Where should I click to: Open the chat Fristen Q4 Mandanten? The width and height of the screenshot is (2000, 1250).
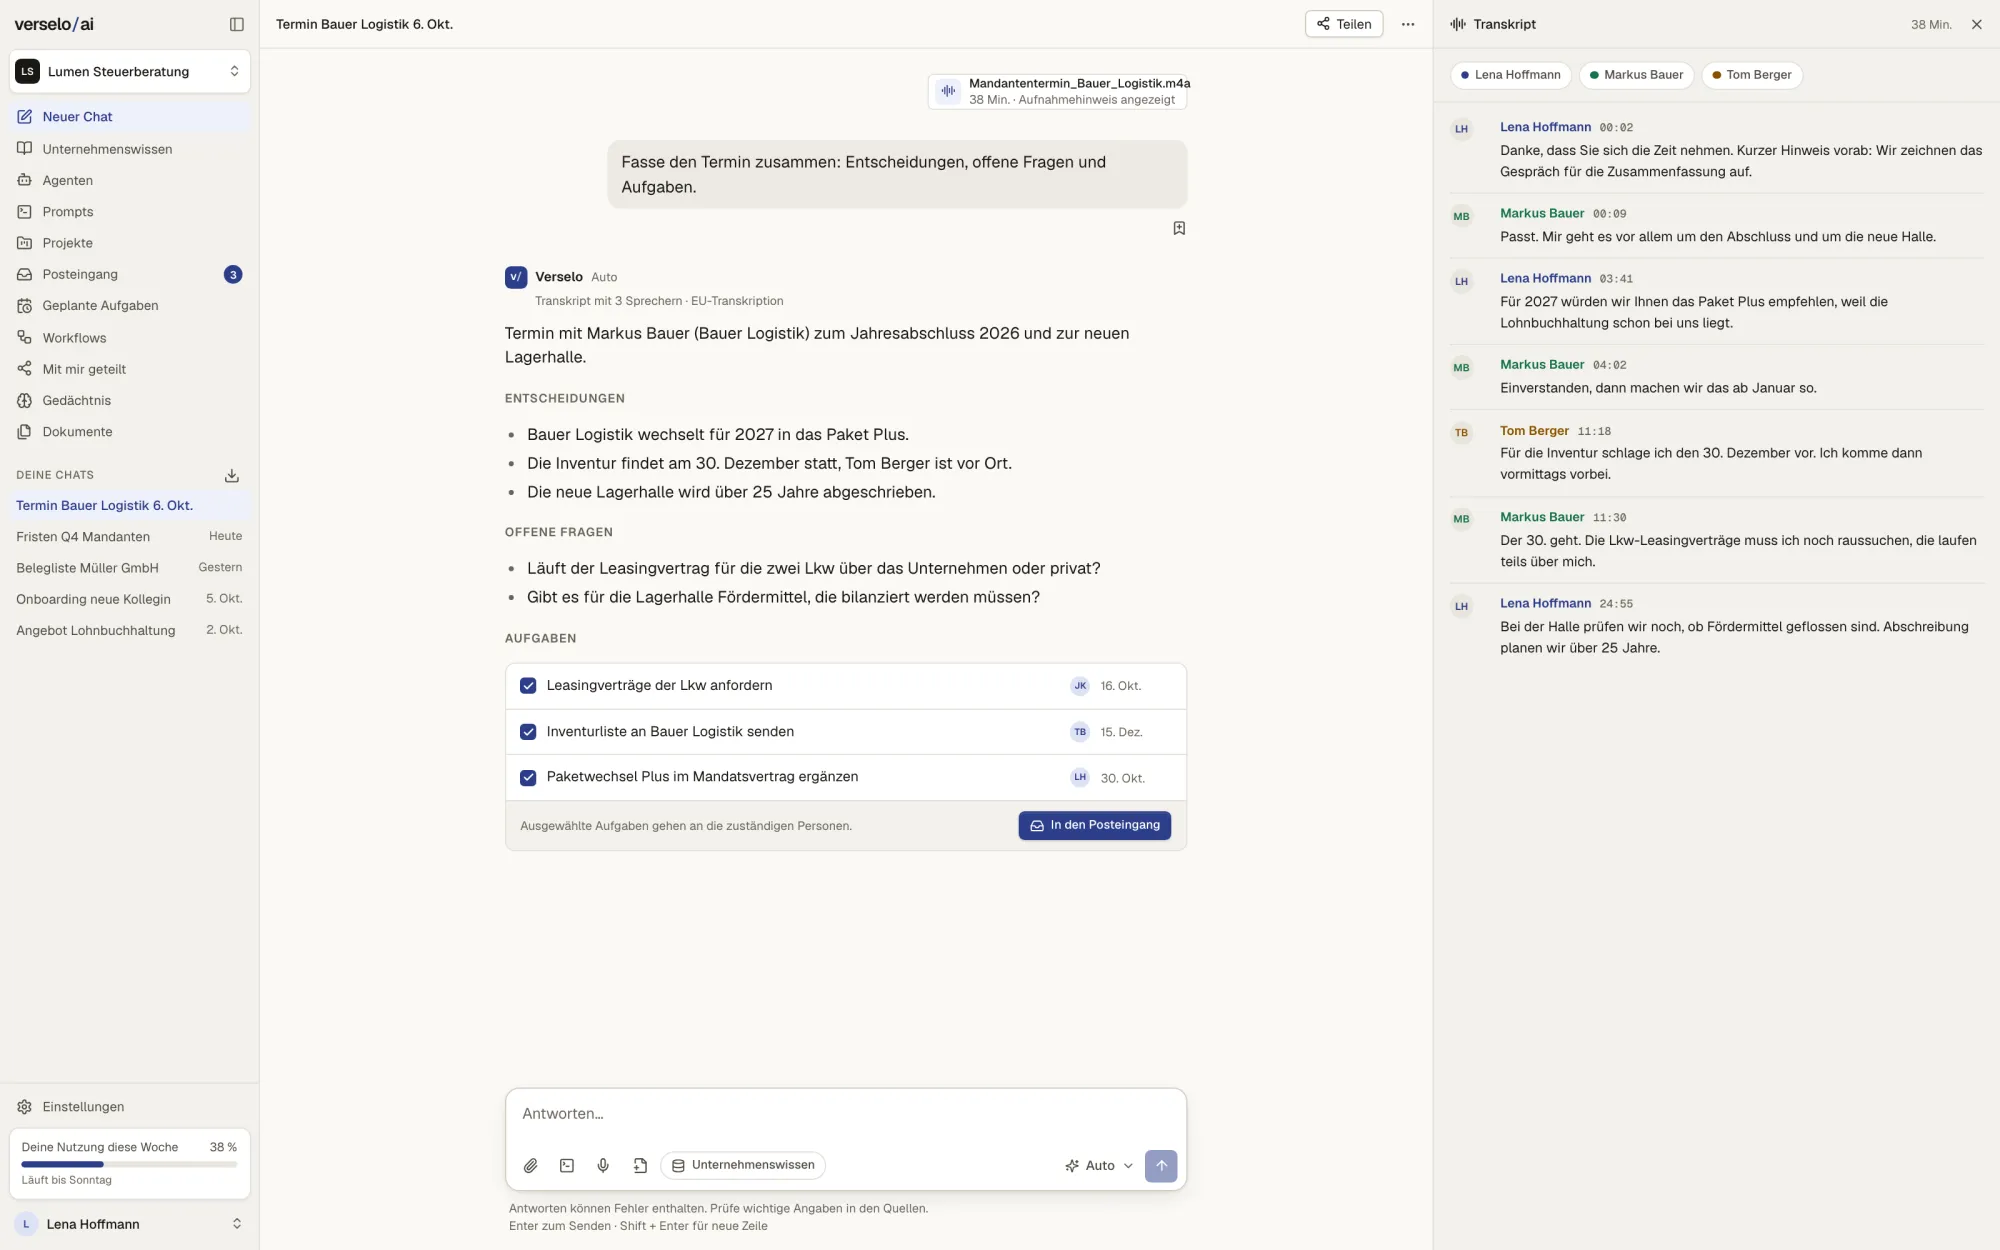(x=129, y=537)
